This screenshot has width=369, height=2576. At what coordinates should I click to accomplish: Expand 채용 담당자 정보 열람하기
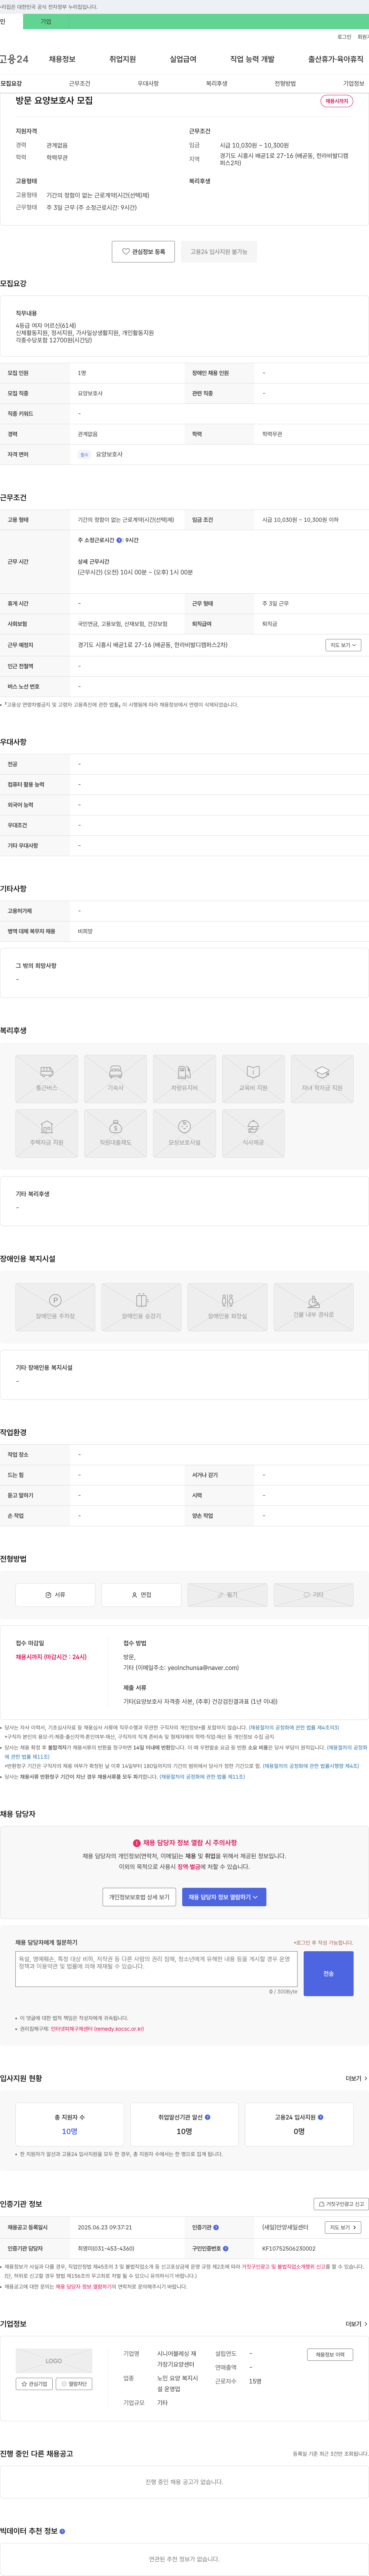pos(224,1897)
